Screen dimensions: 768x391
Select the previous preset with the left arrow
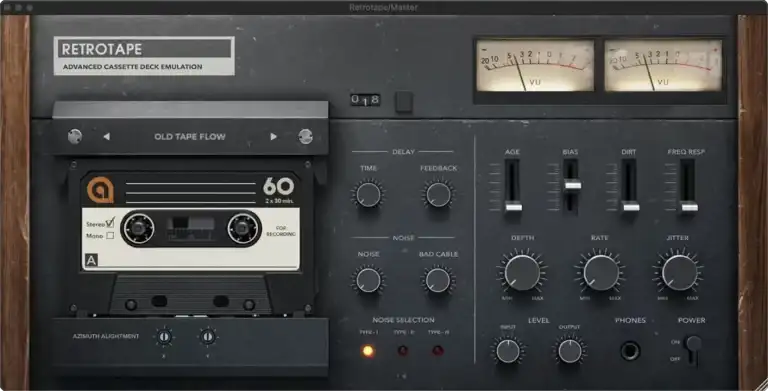click(x=106, y=137)
